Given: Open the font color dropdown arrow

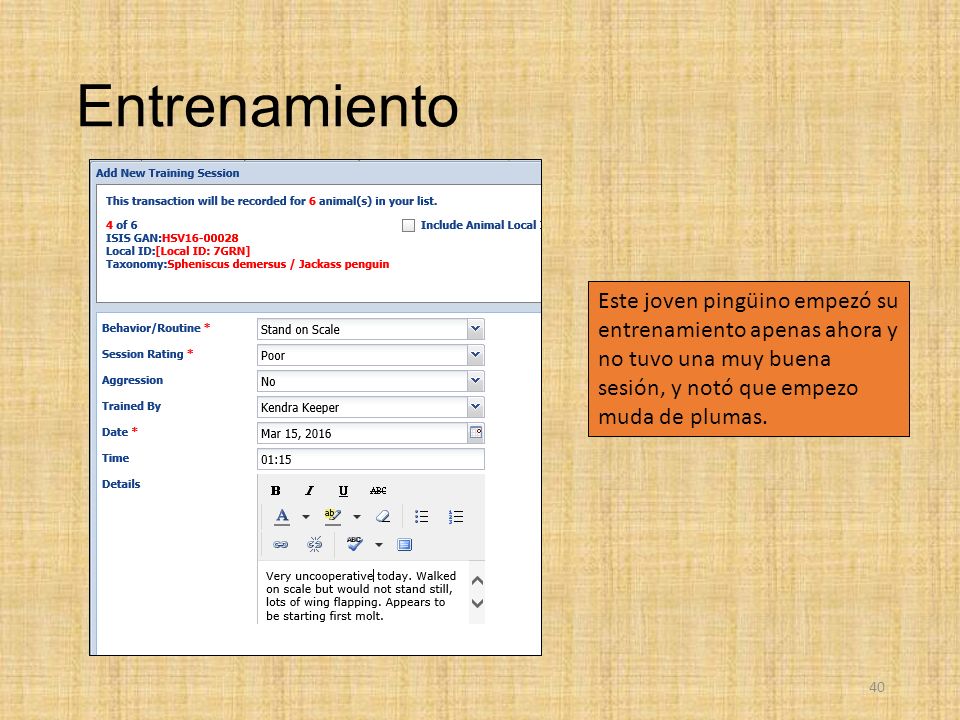Looking at the screenshot, I should [x=306, y=517].
